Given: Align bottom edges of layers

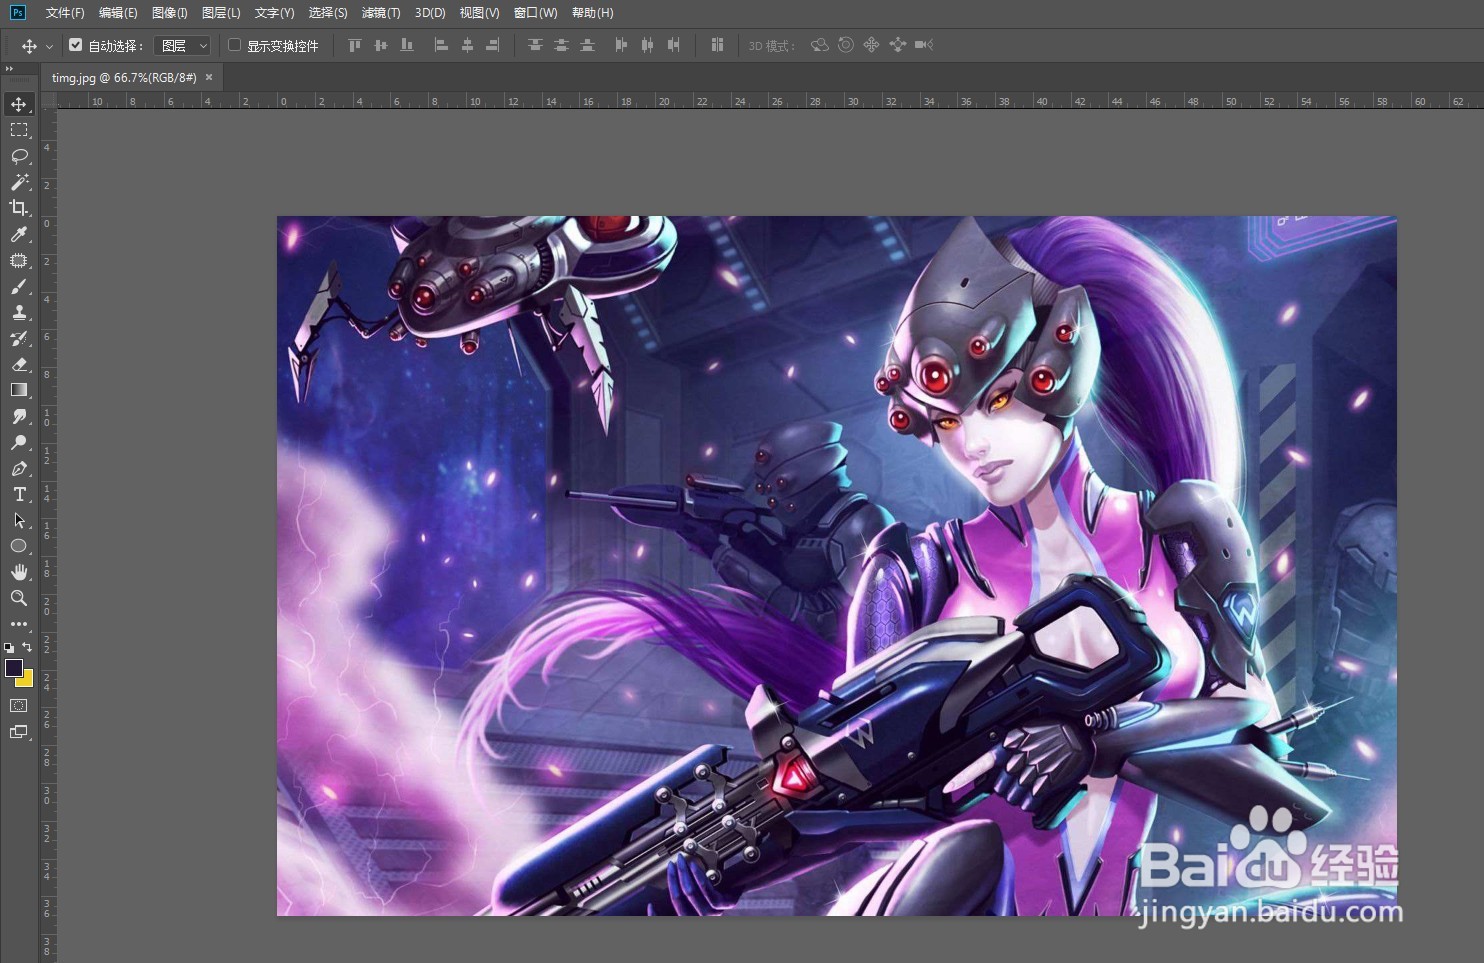Looking at the screenshot, I should click(406, 45).
